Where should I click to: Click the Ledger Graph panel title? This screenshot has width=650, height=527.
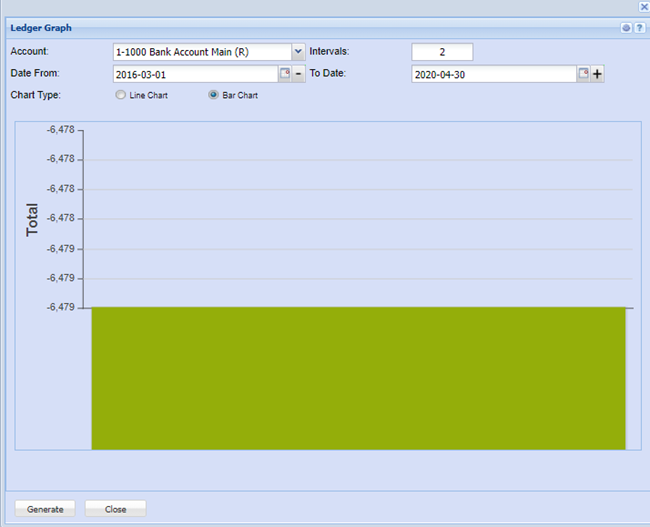41,28
